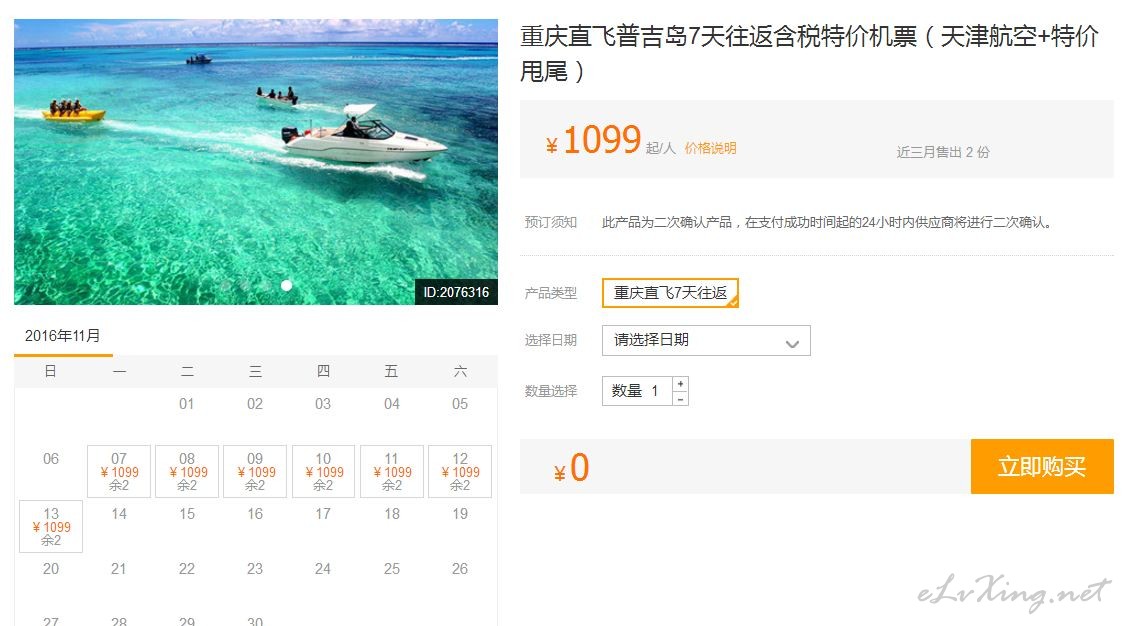Click the ID:2076316 label on image

coord(457,293)
